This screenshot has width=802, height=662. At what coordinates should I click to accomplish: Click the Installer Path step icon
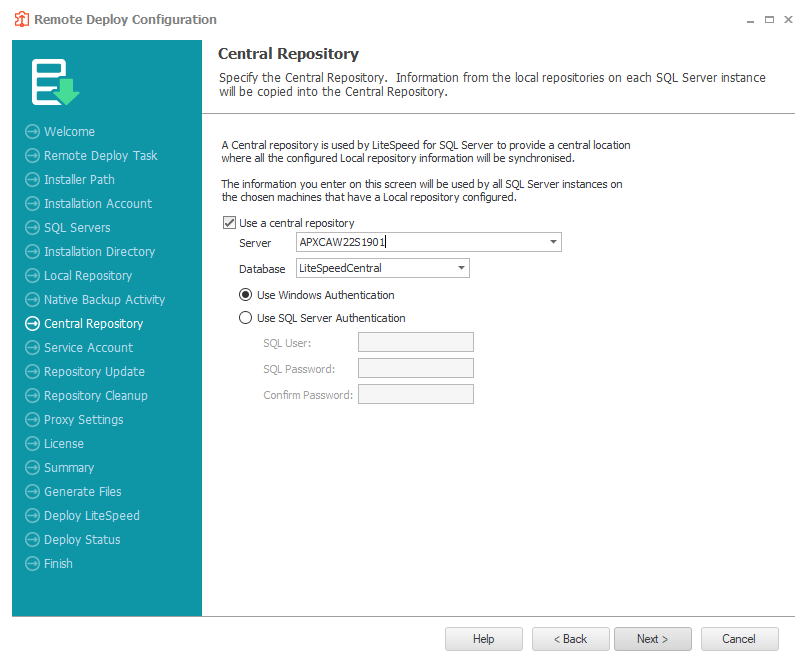point(32,180)
